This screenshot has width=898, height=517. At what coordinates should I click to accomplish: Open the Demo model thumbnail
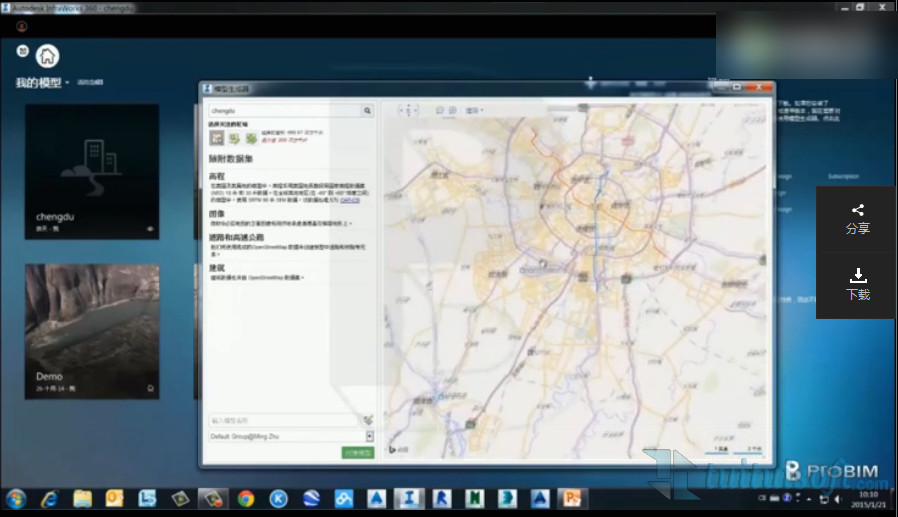coord(91,331)
